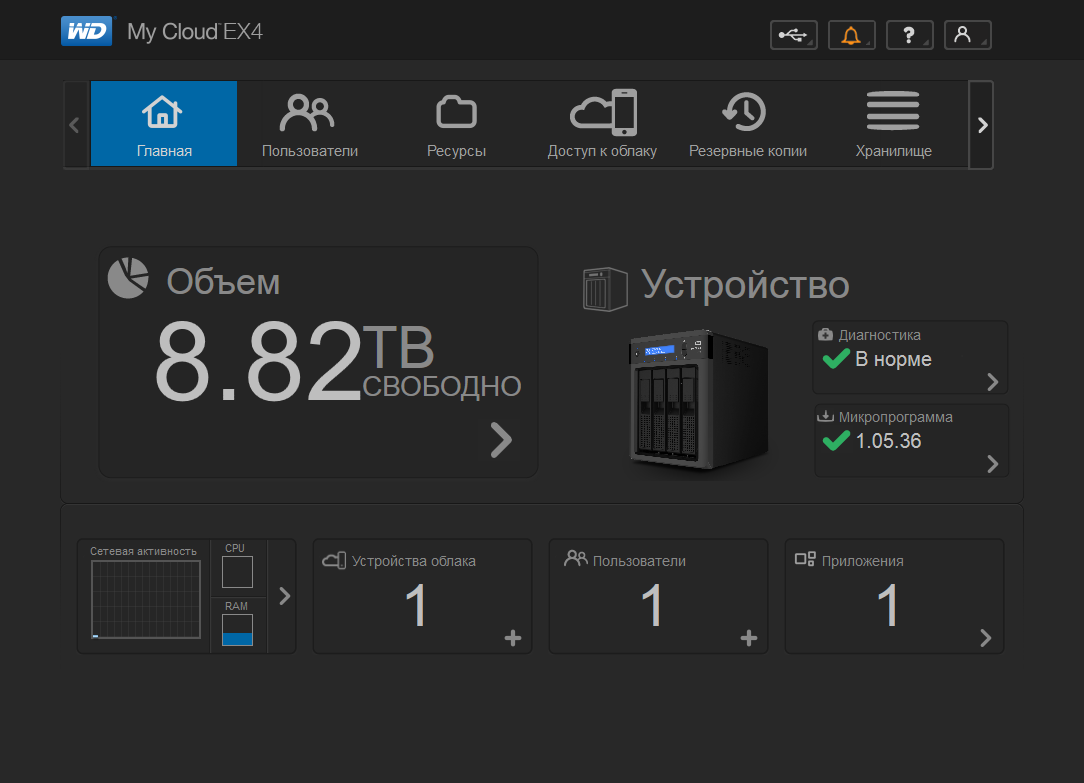The height and width of the screenshot is (783, 1084).
Task: Open the USB devices icon
Action: coord(793,35)
